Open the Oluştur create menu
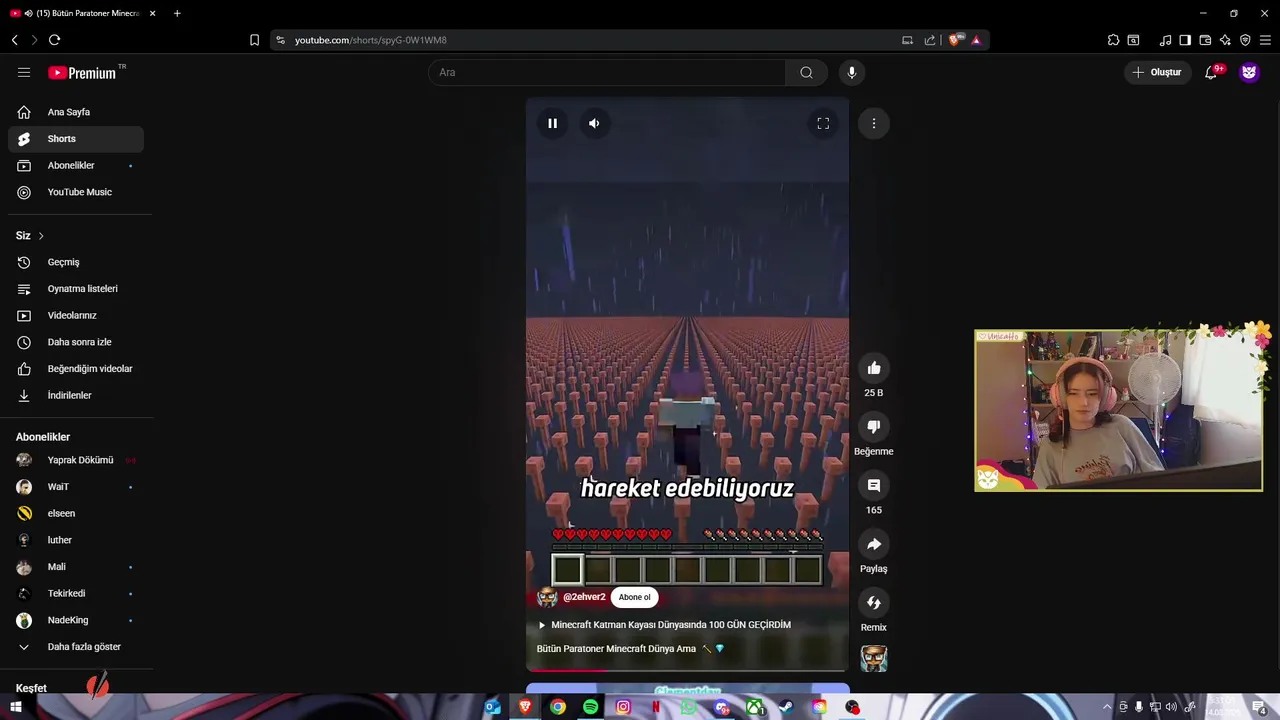This screenshot has height=720, width=1280. [1157, 72]
